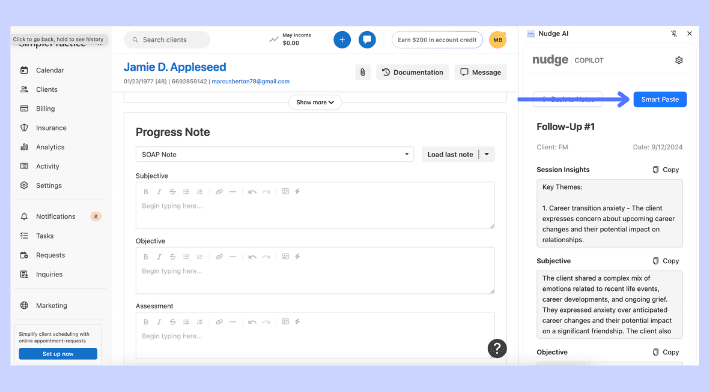Image resolution: width=710 pixels, height=392 pixels.
Task: Go to Clients in the sidebar
Action: (x=47, y=90)
